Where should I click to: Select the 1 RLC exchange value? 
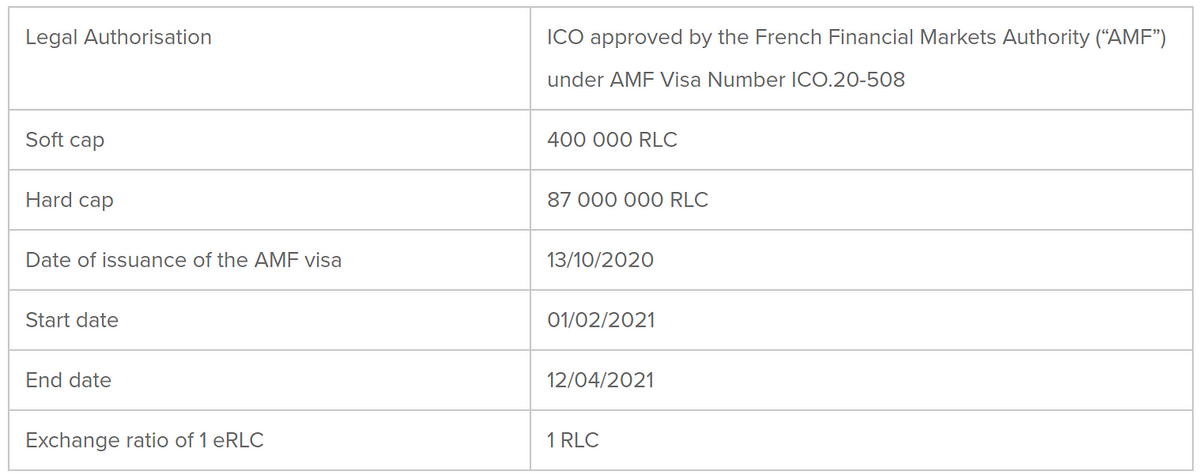(x=573, y=440)
